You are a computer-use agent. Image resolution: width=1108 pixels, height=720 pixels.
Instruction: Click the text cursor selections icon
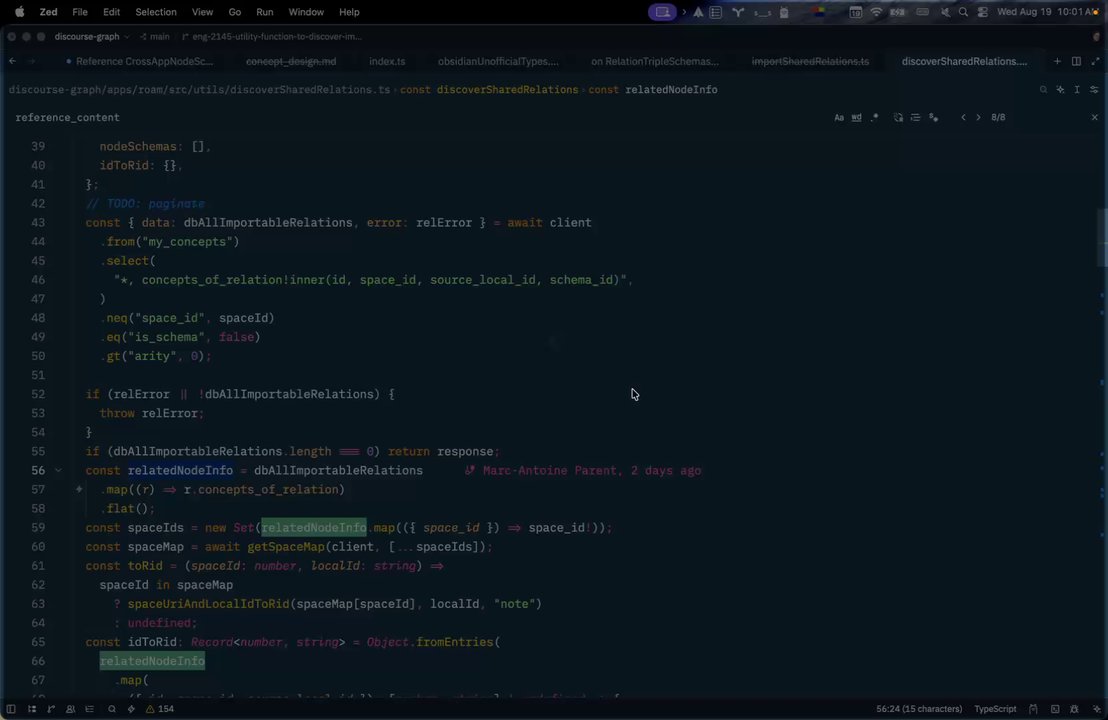tap(1077, 90)
